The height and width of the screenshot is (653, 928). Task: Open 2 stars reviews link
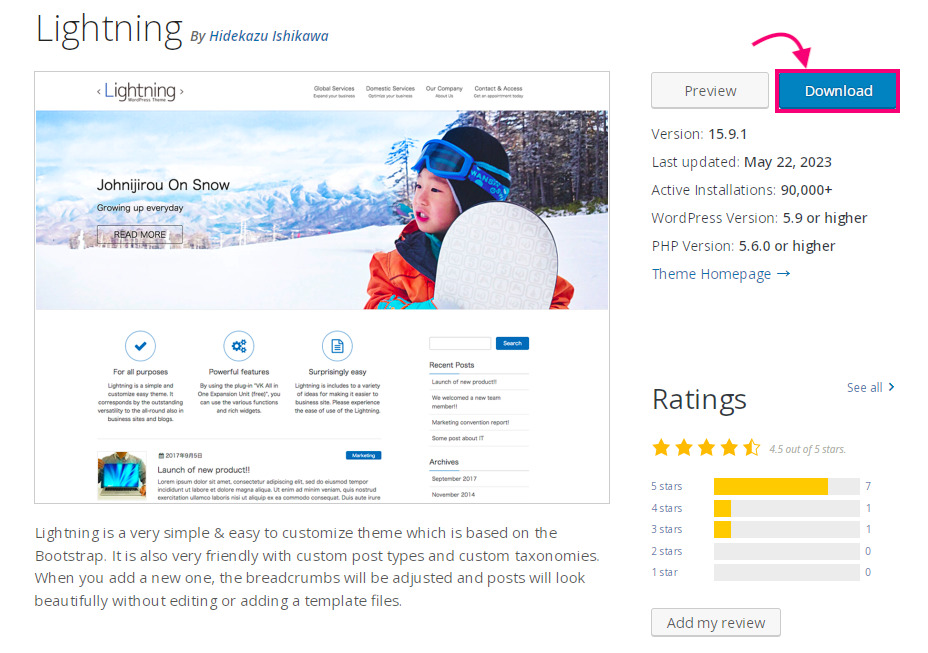[666, 551]
